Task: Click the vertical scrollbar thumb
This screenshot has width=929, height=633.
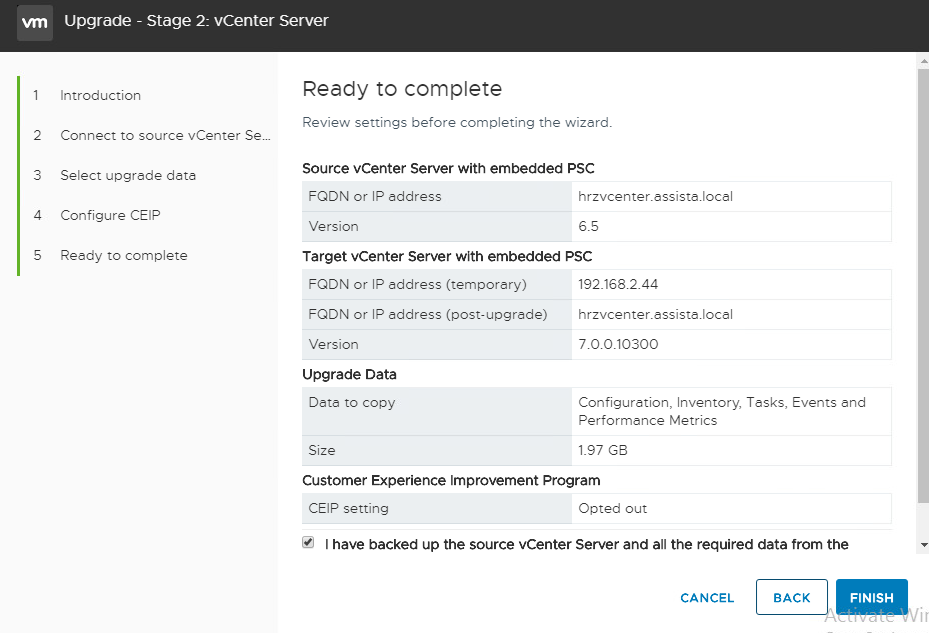Action: (923, 286)
